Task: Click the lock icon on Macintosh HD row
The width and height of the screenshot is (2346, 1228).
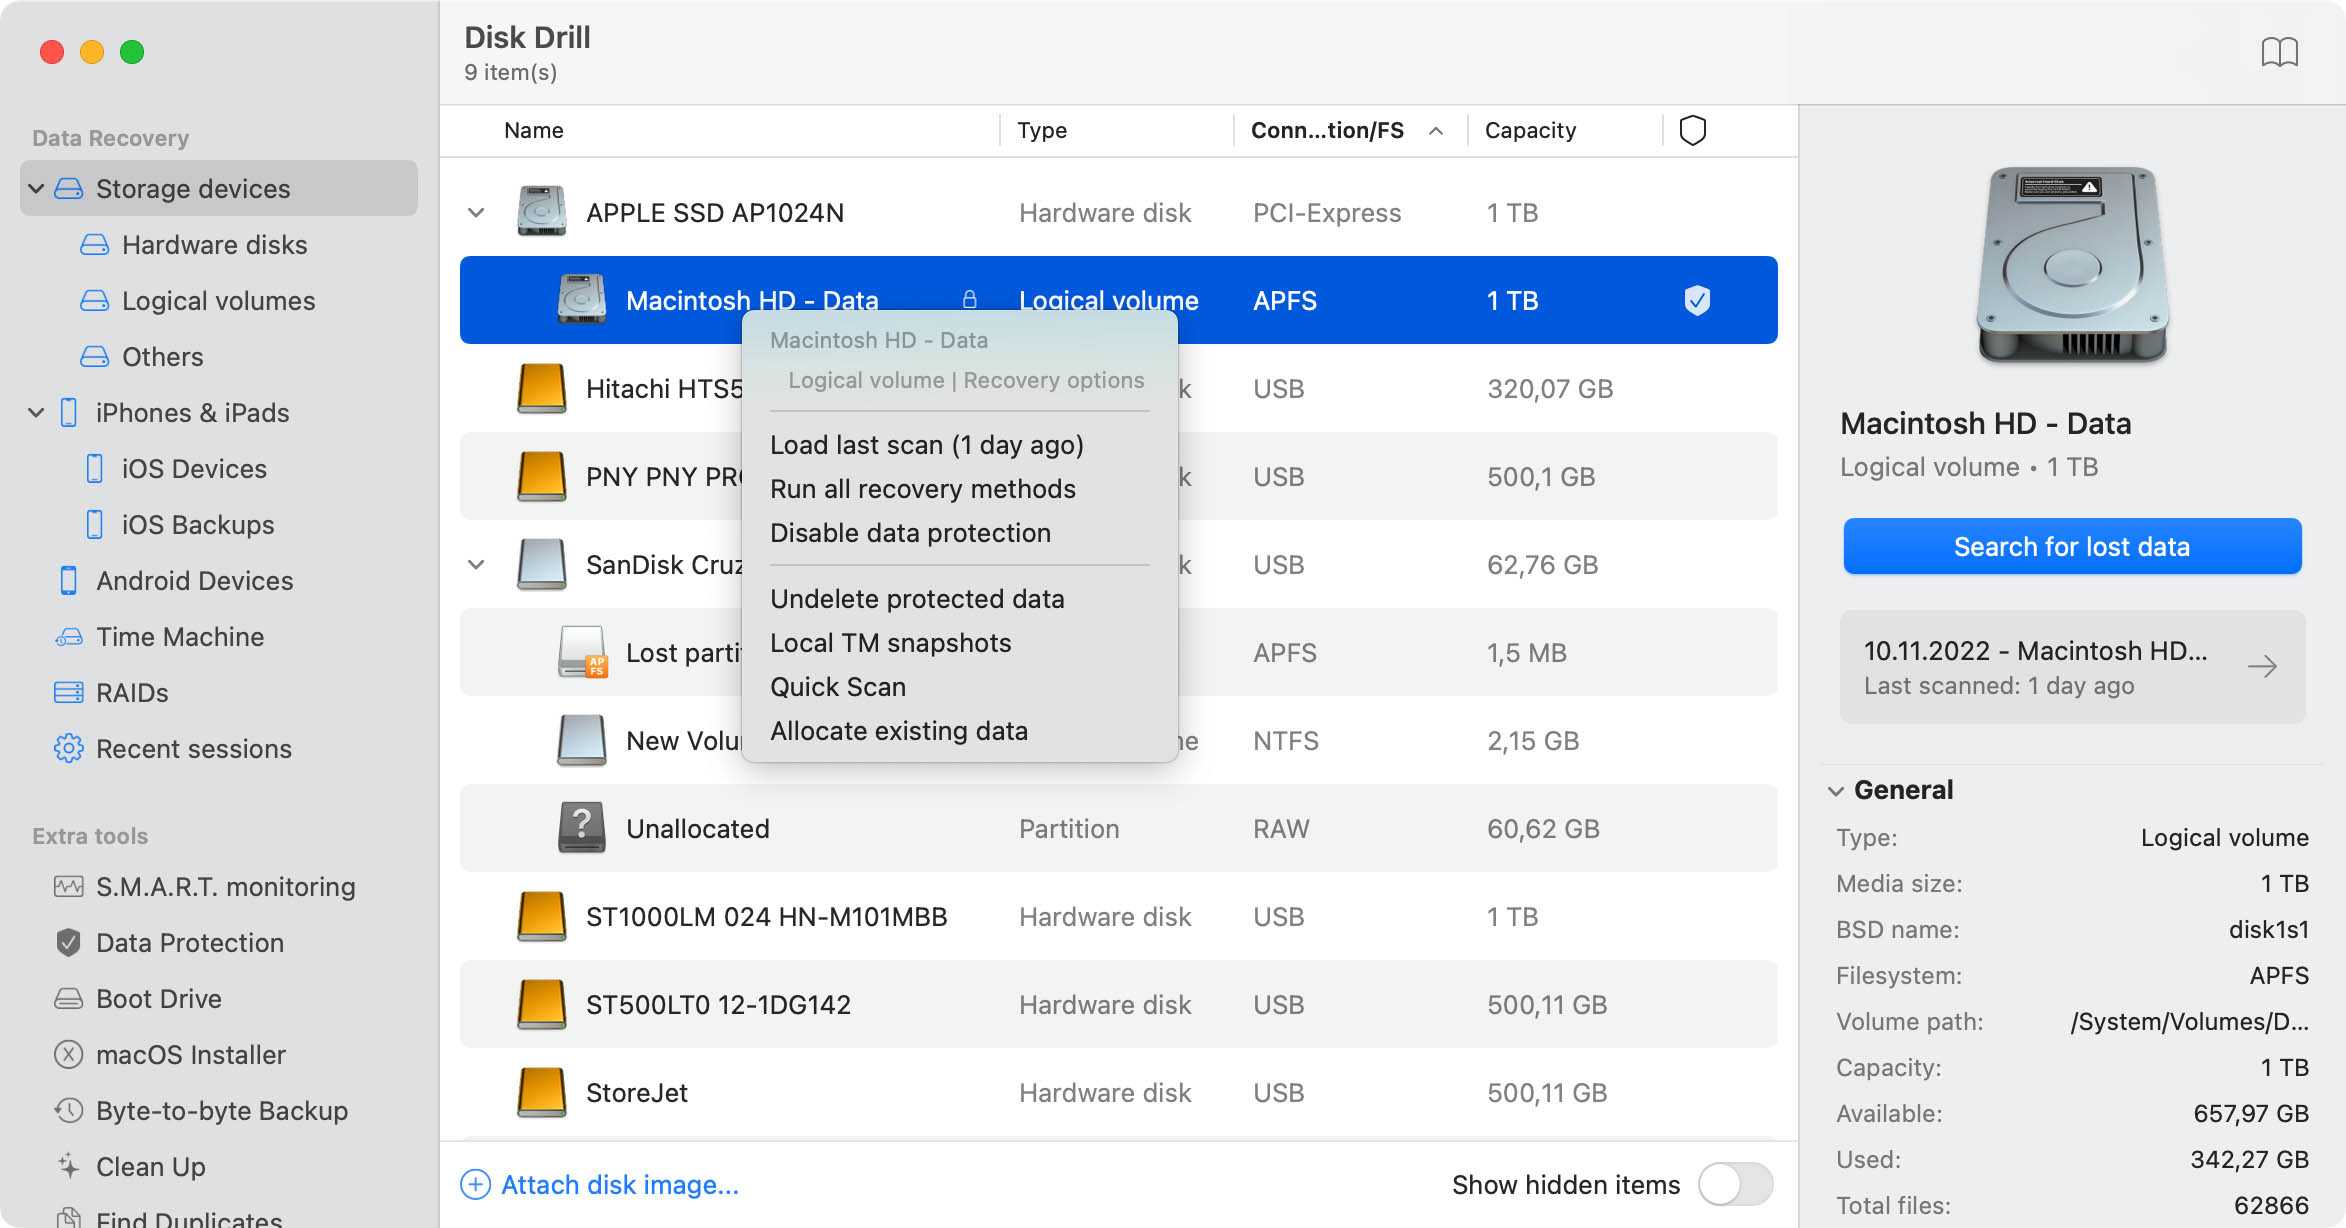Action: (x=969, y=300)
